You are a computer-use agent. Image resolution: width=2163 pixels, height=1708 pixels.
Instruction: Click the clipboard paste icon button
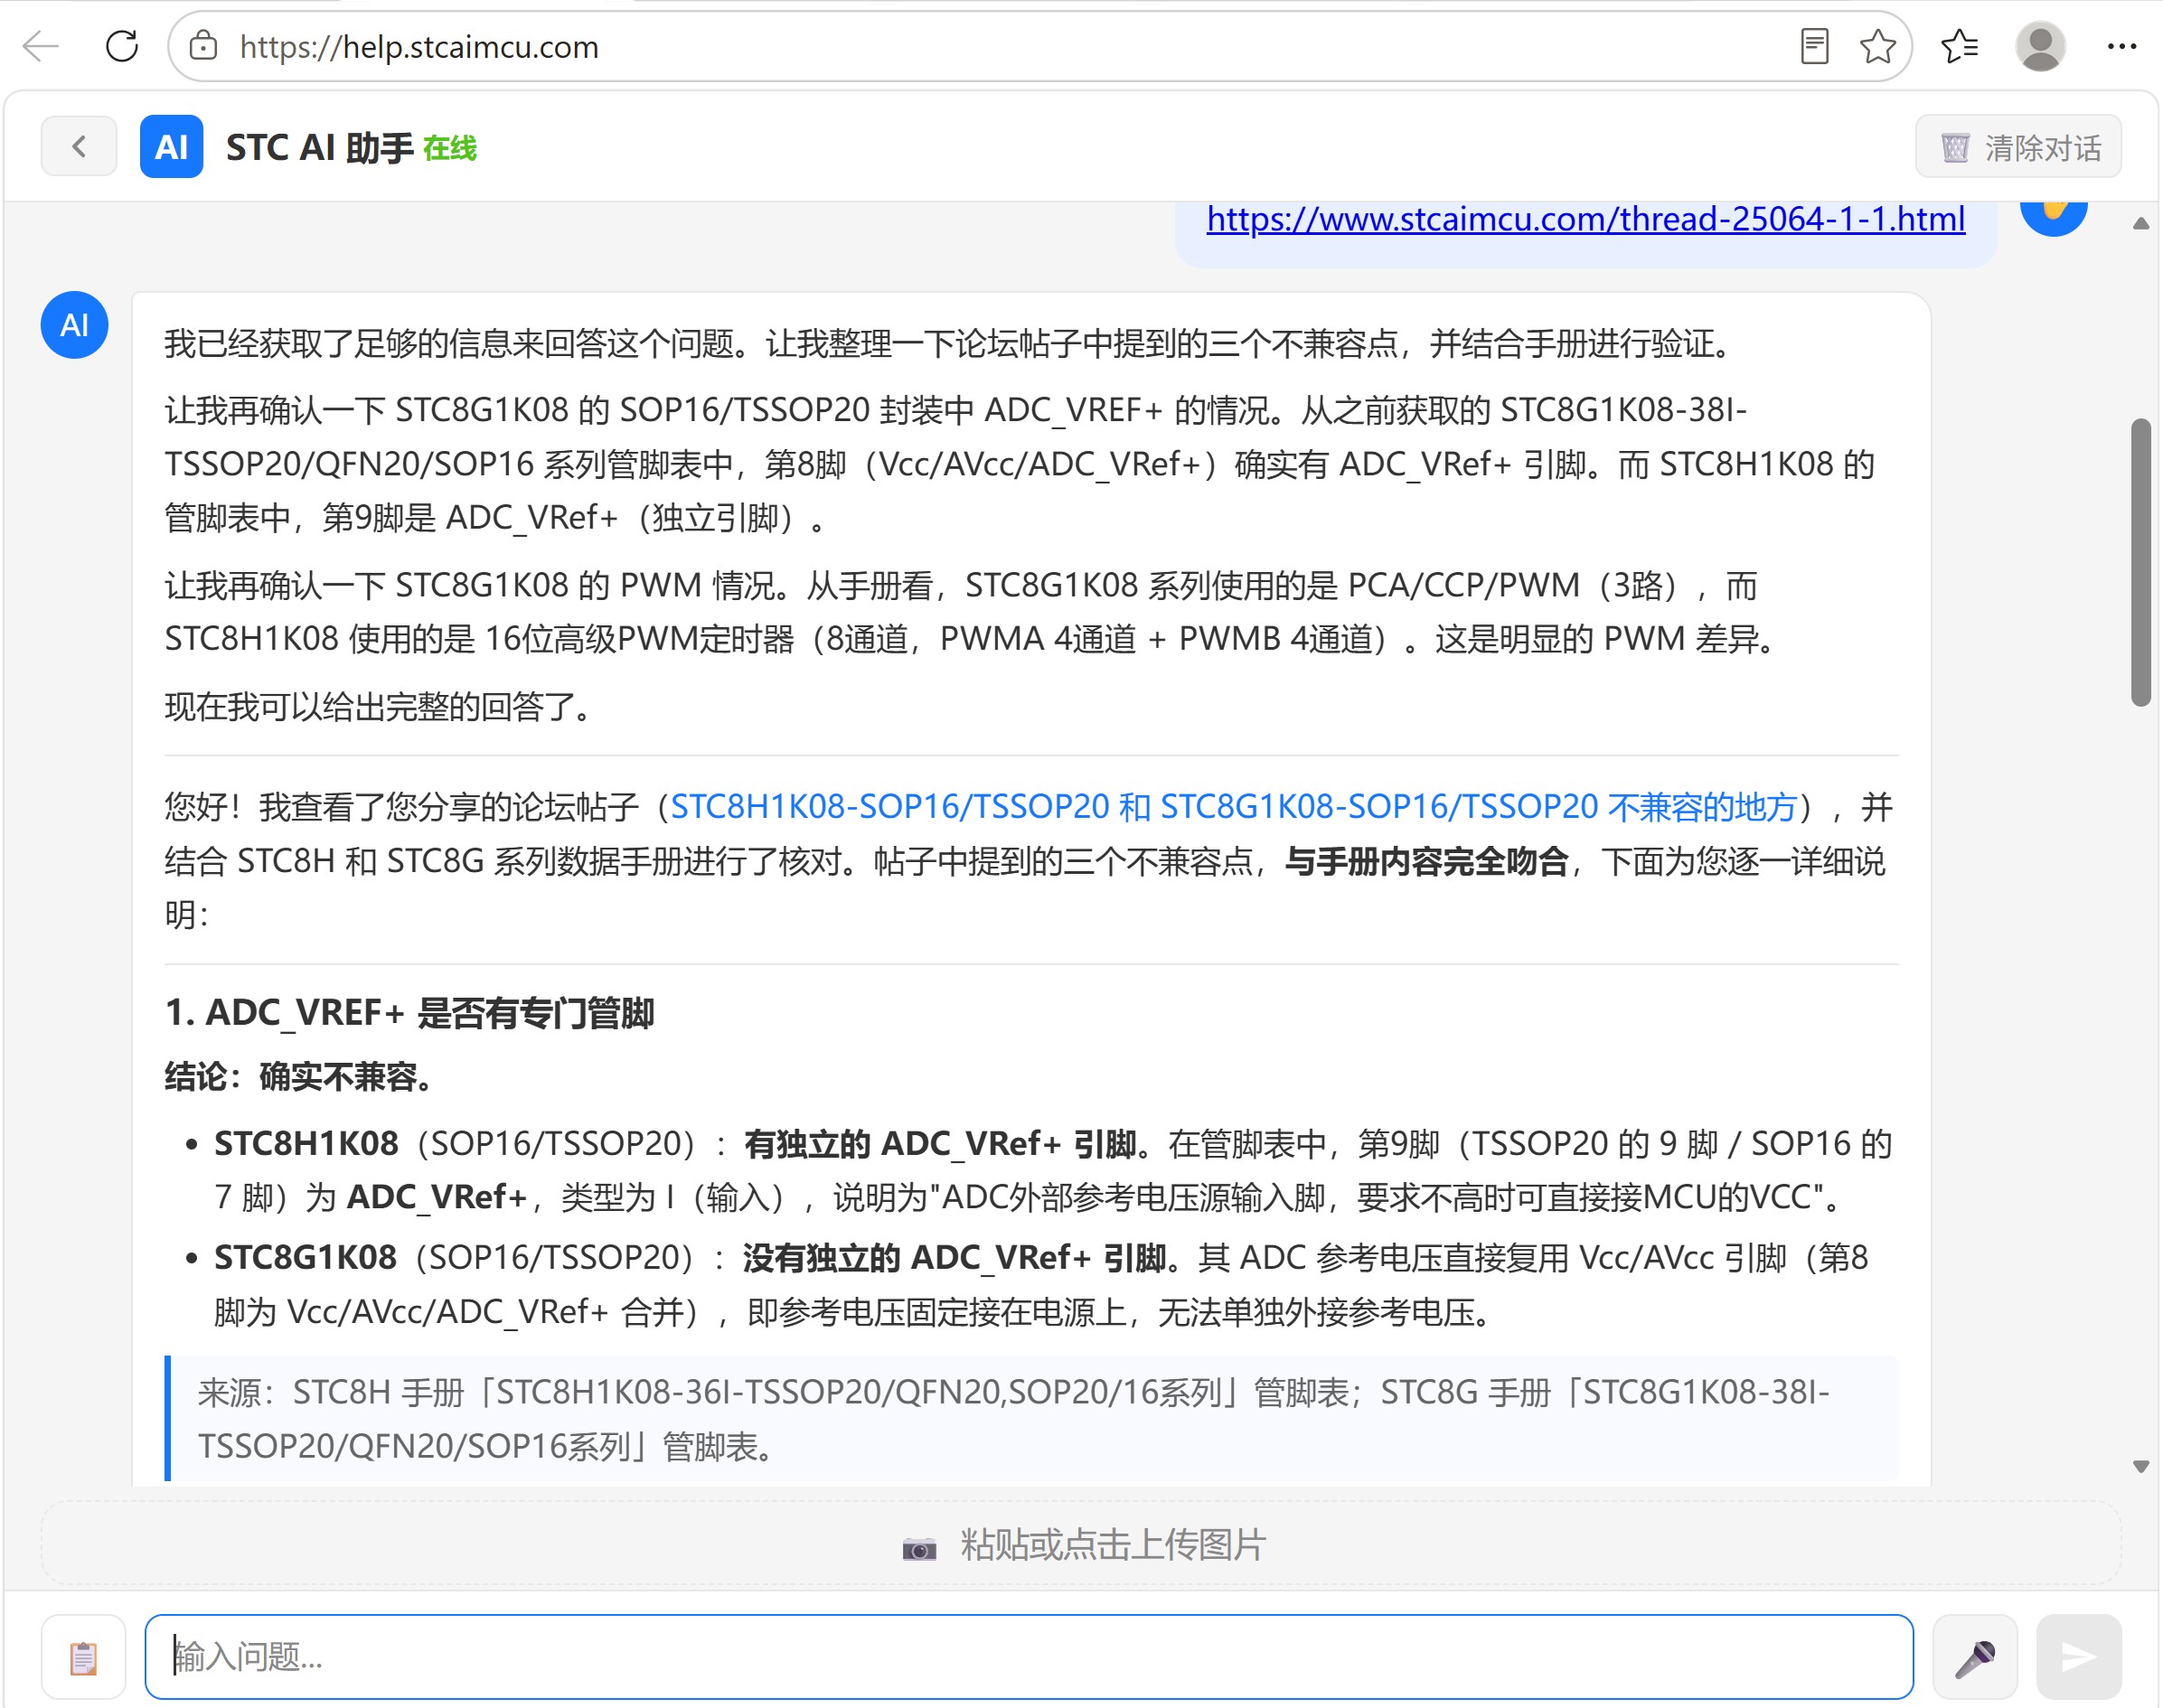click(83, 1657)
